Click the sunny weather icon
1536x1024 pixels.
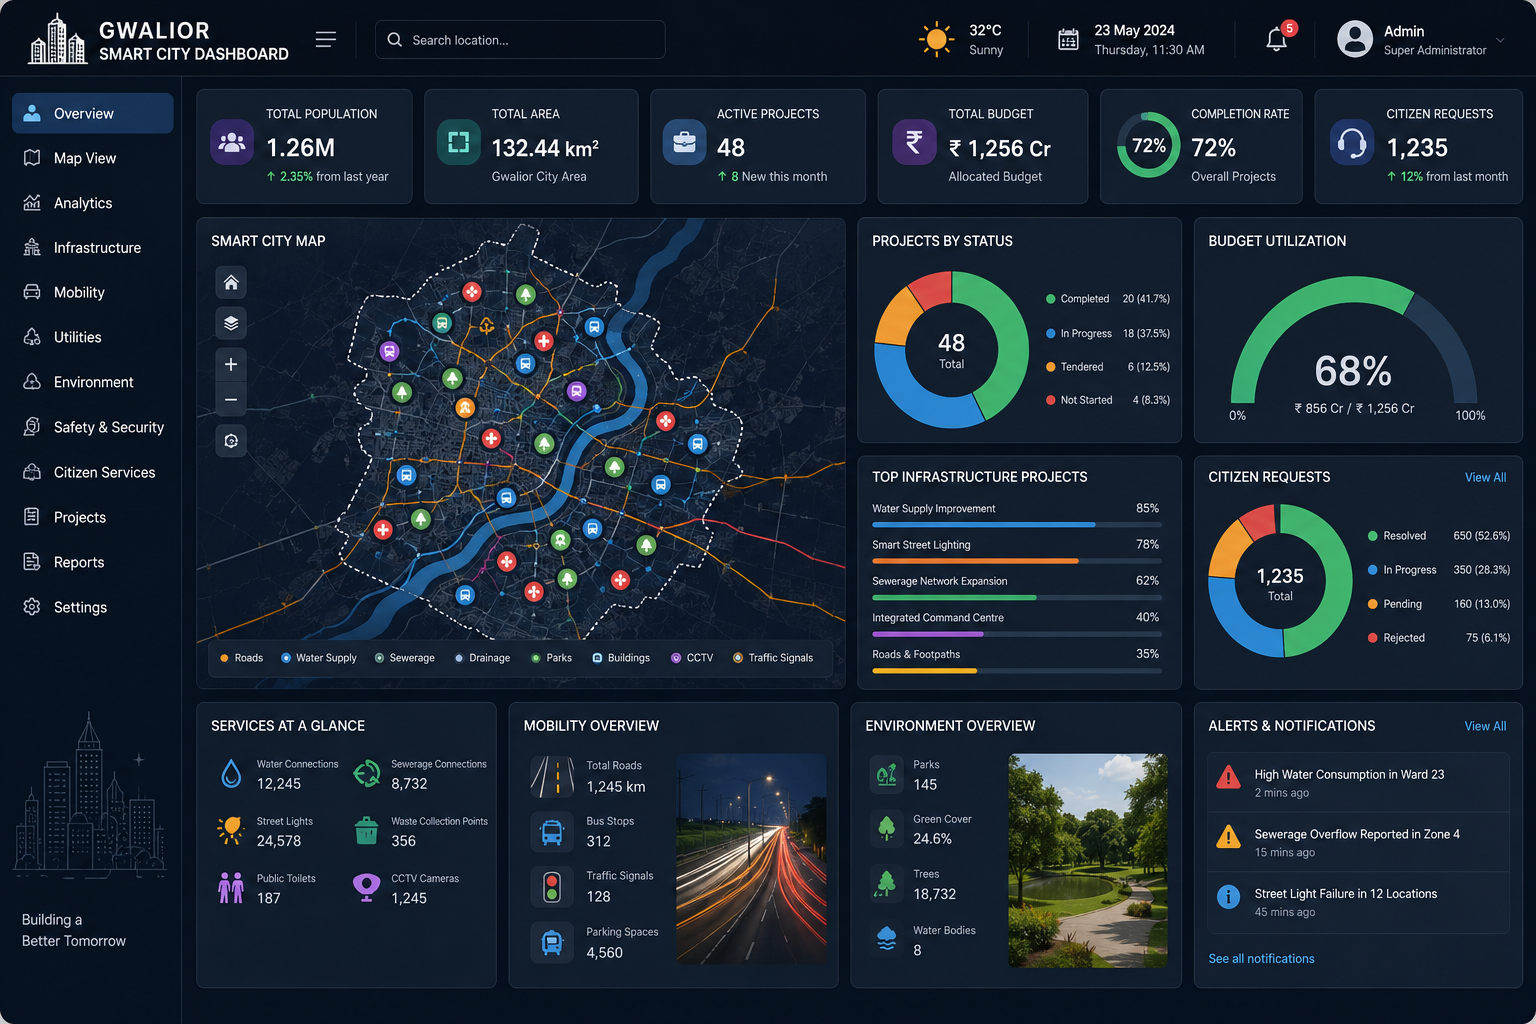tap(936, 40)
